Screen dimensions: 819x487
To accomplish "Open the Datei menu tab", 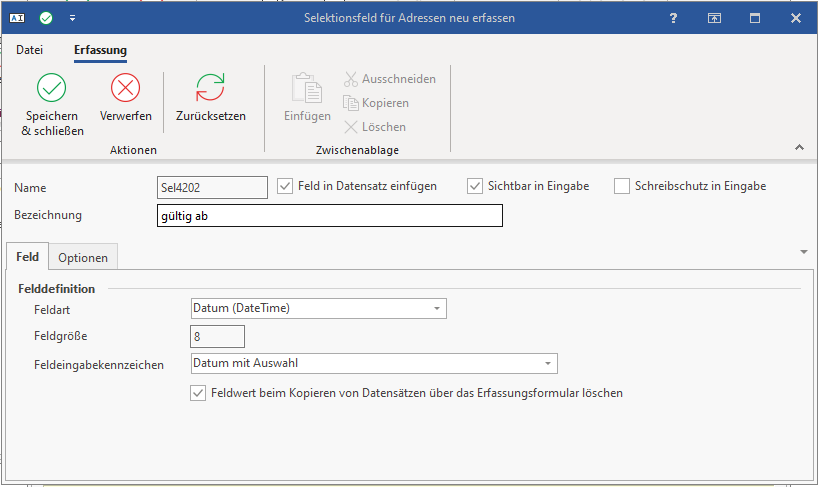I will click(x=30, y=49).
